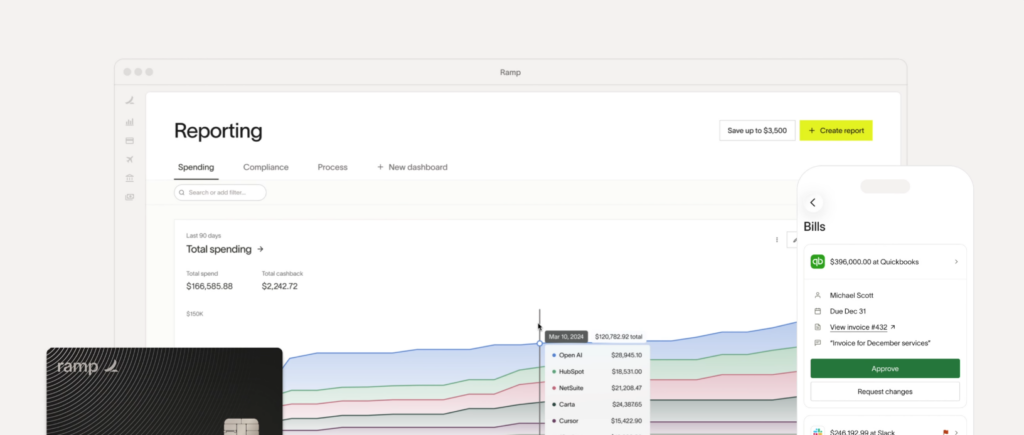
Task: Click the $2,242.72 total cashback value
Action: click(x=280, y=286)
